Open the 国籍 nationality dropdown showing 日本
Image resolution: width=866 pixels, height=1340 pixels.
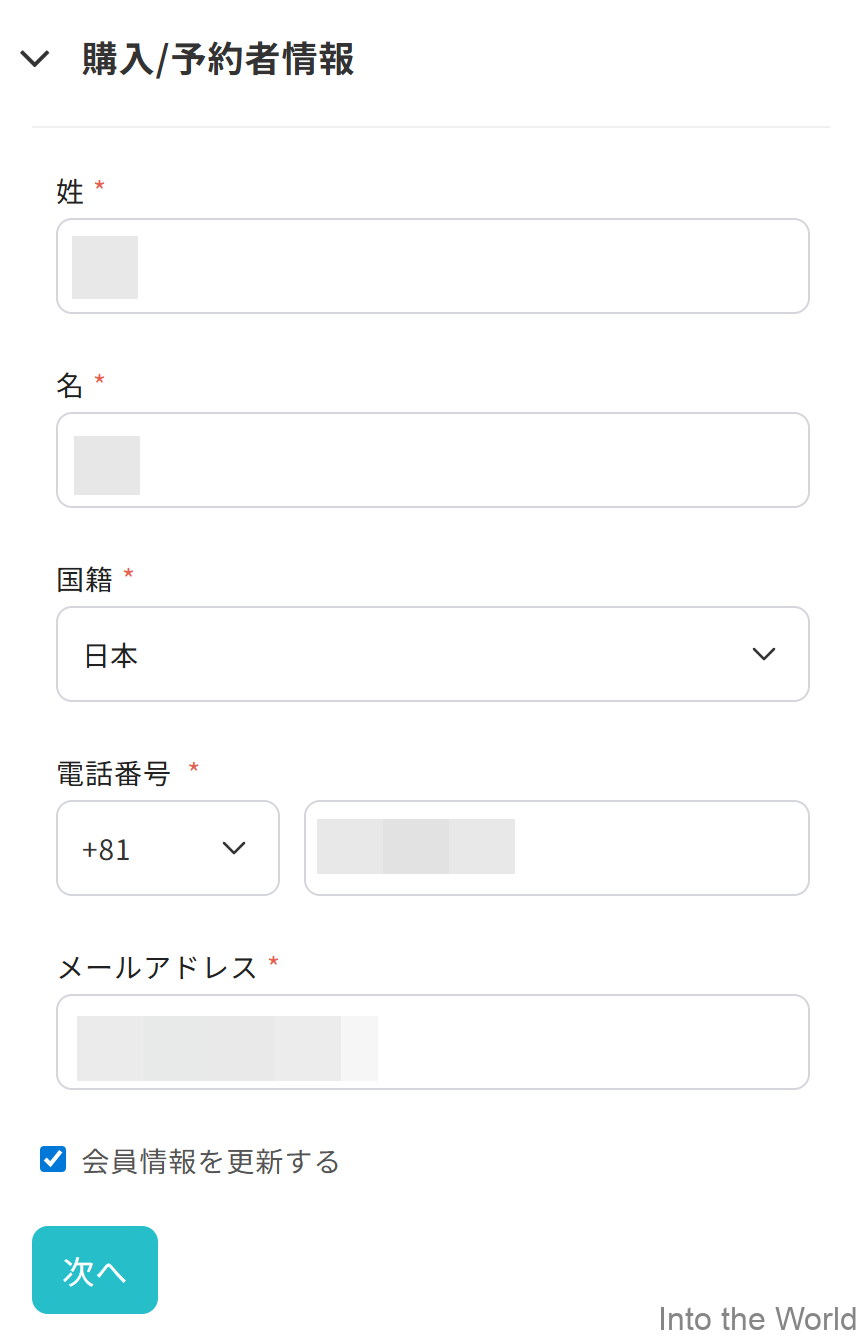pyautogui.click(x=432, y=654)
